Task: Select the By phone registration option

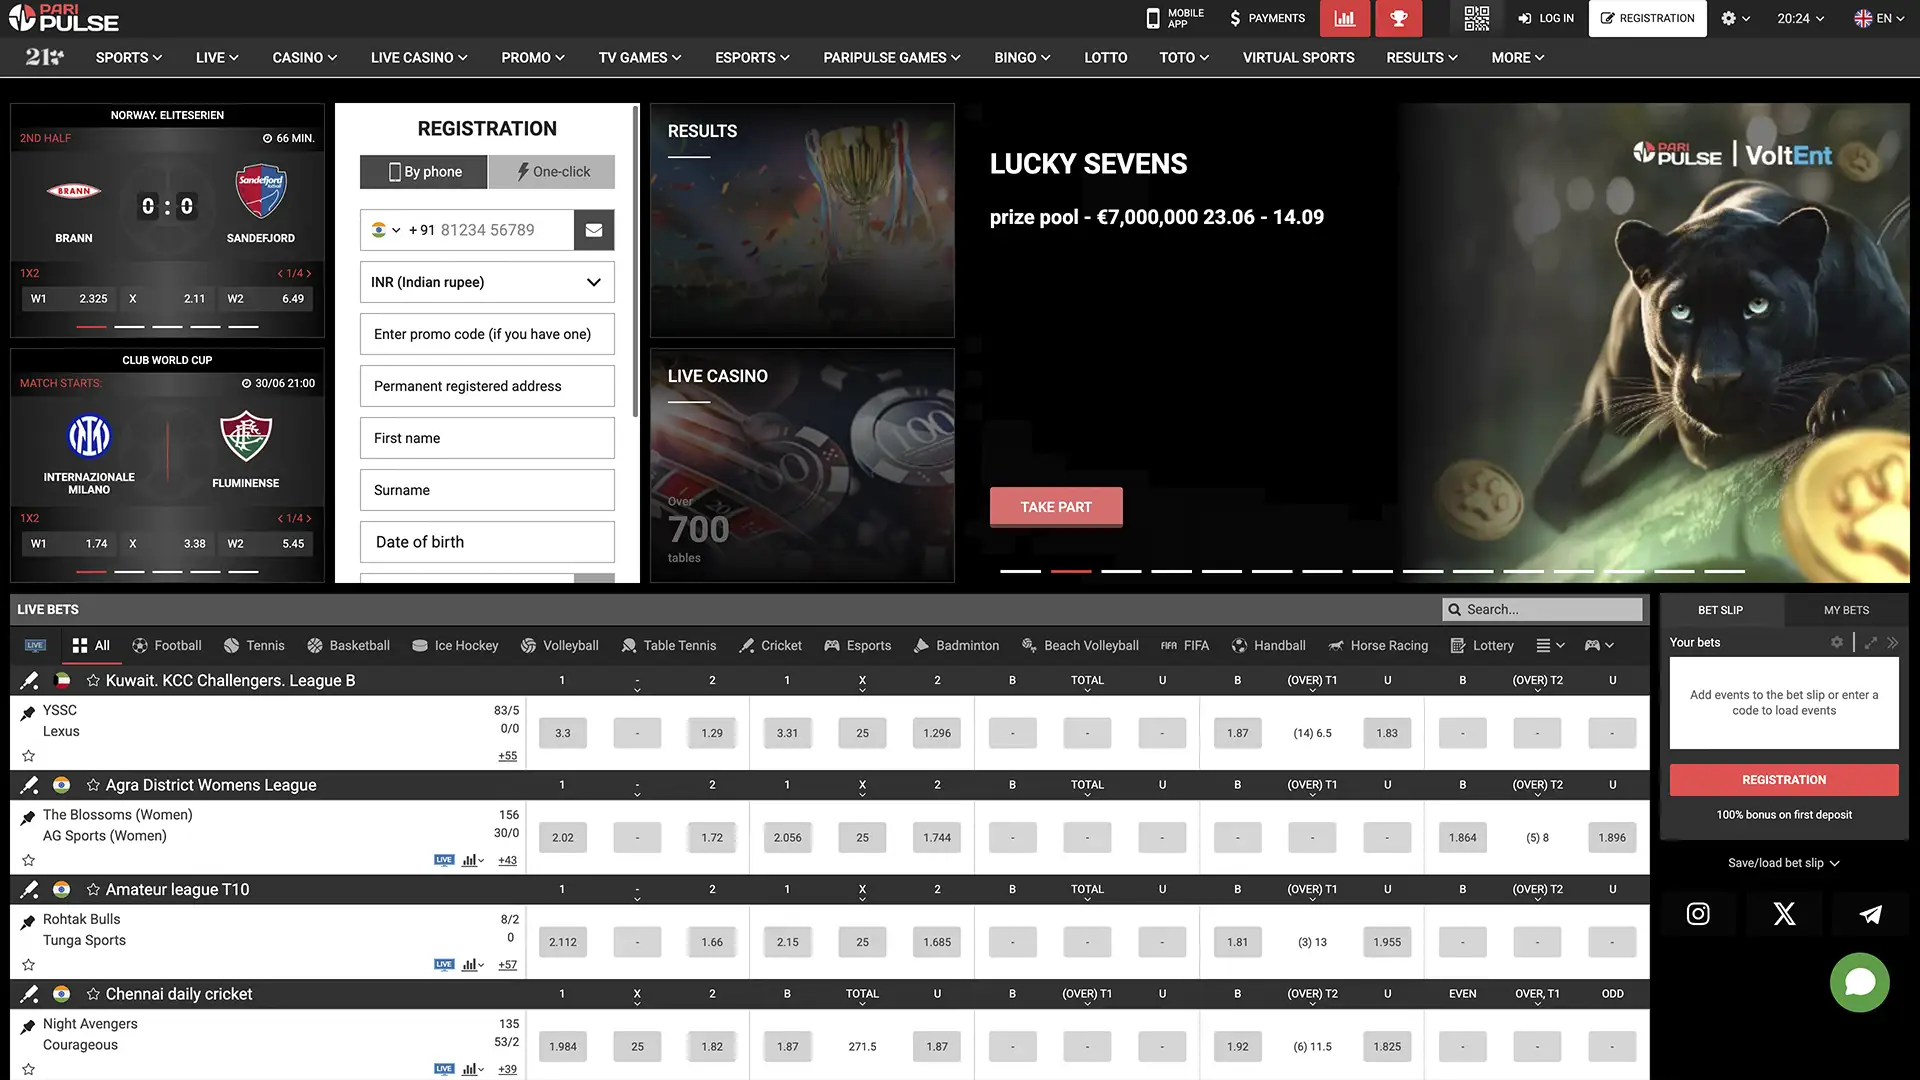Action: (x=424, y=172)
